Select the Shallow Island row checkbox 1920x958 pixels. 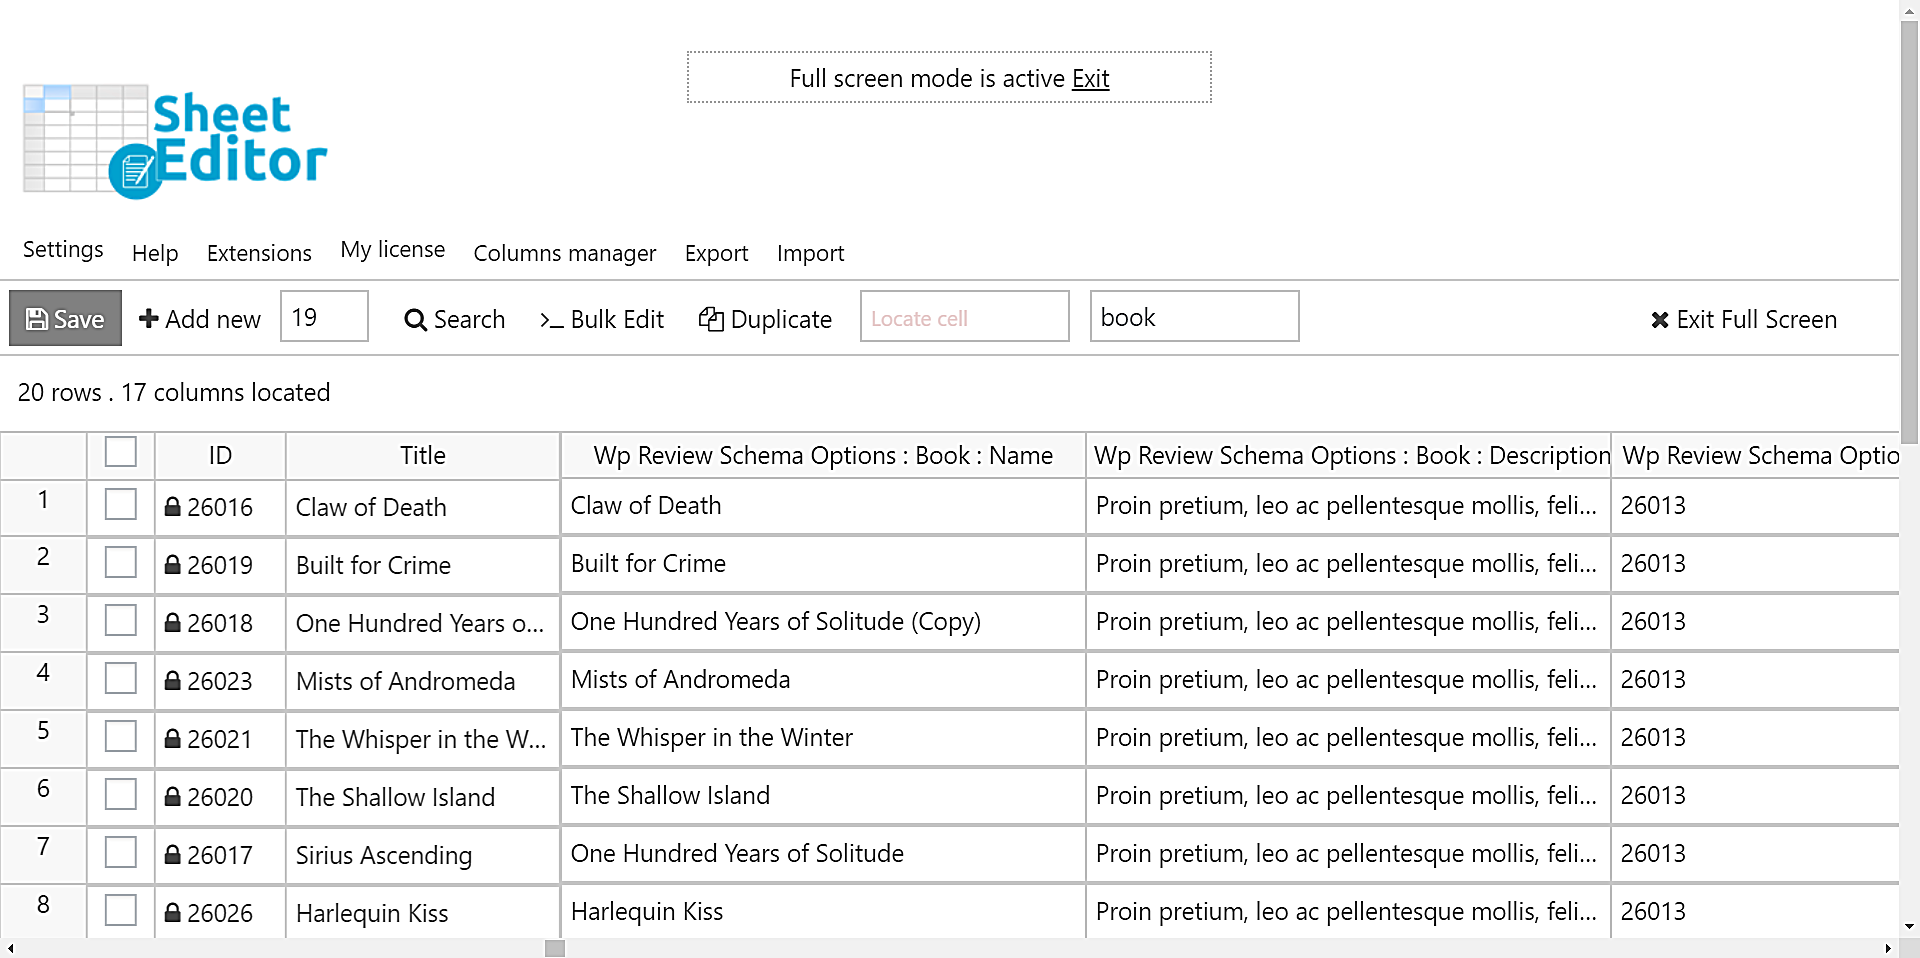(121, 794)
